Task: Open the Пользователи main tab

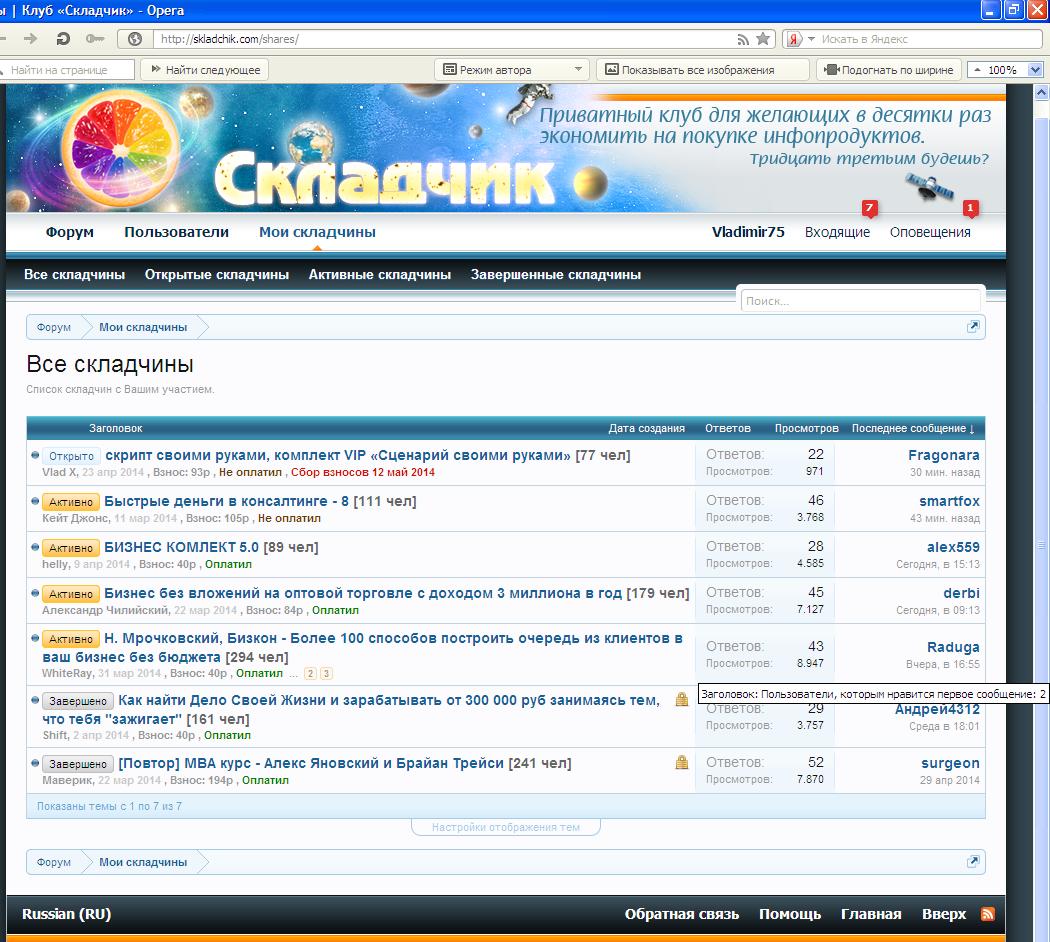Action: 176,232
